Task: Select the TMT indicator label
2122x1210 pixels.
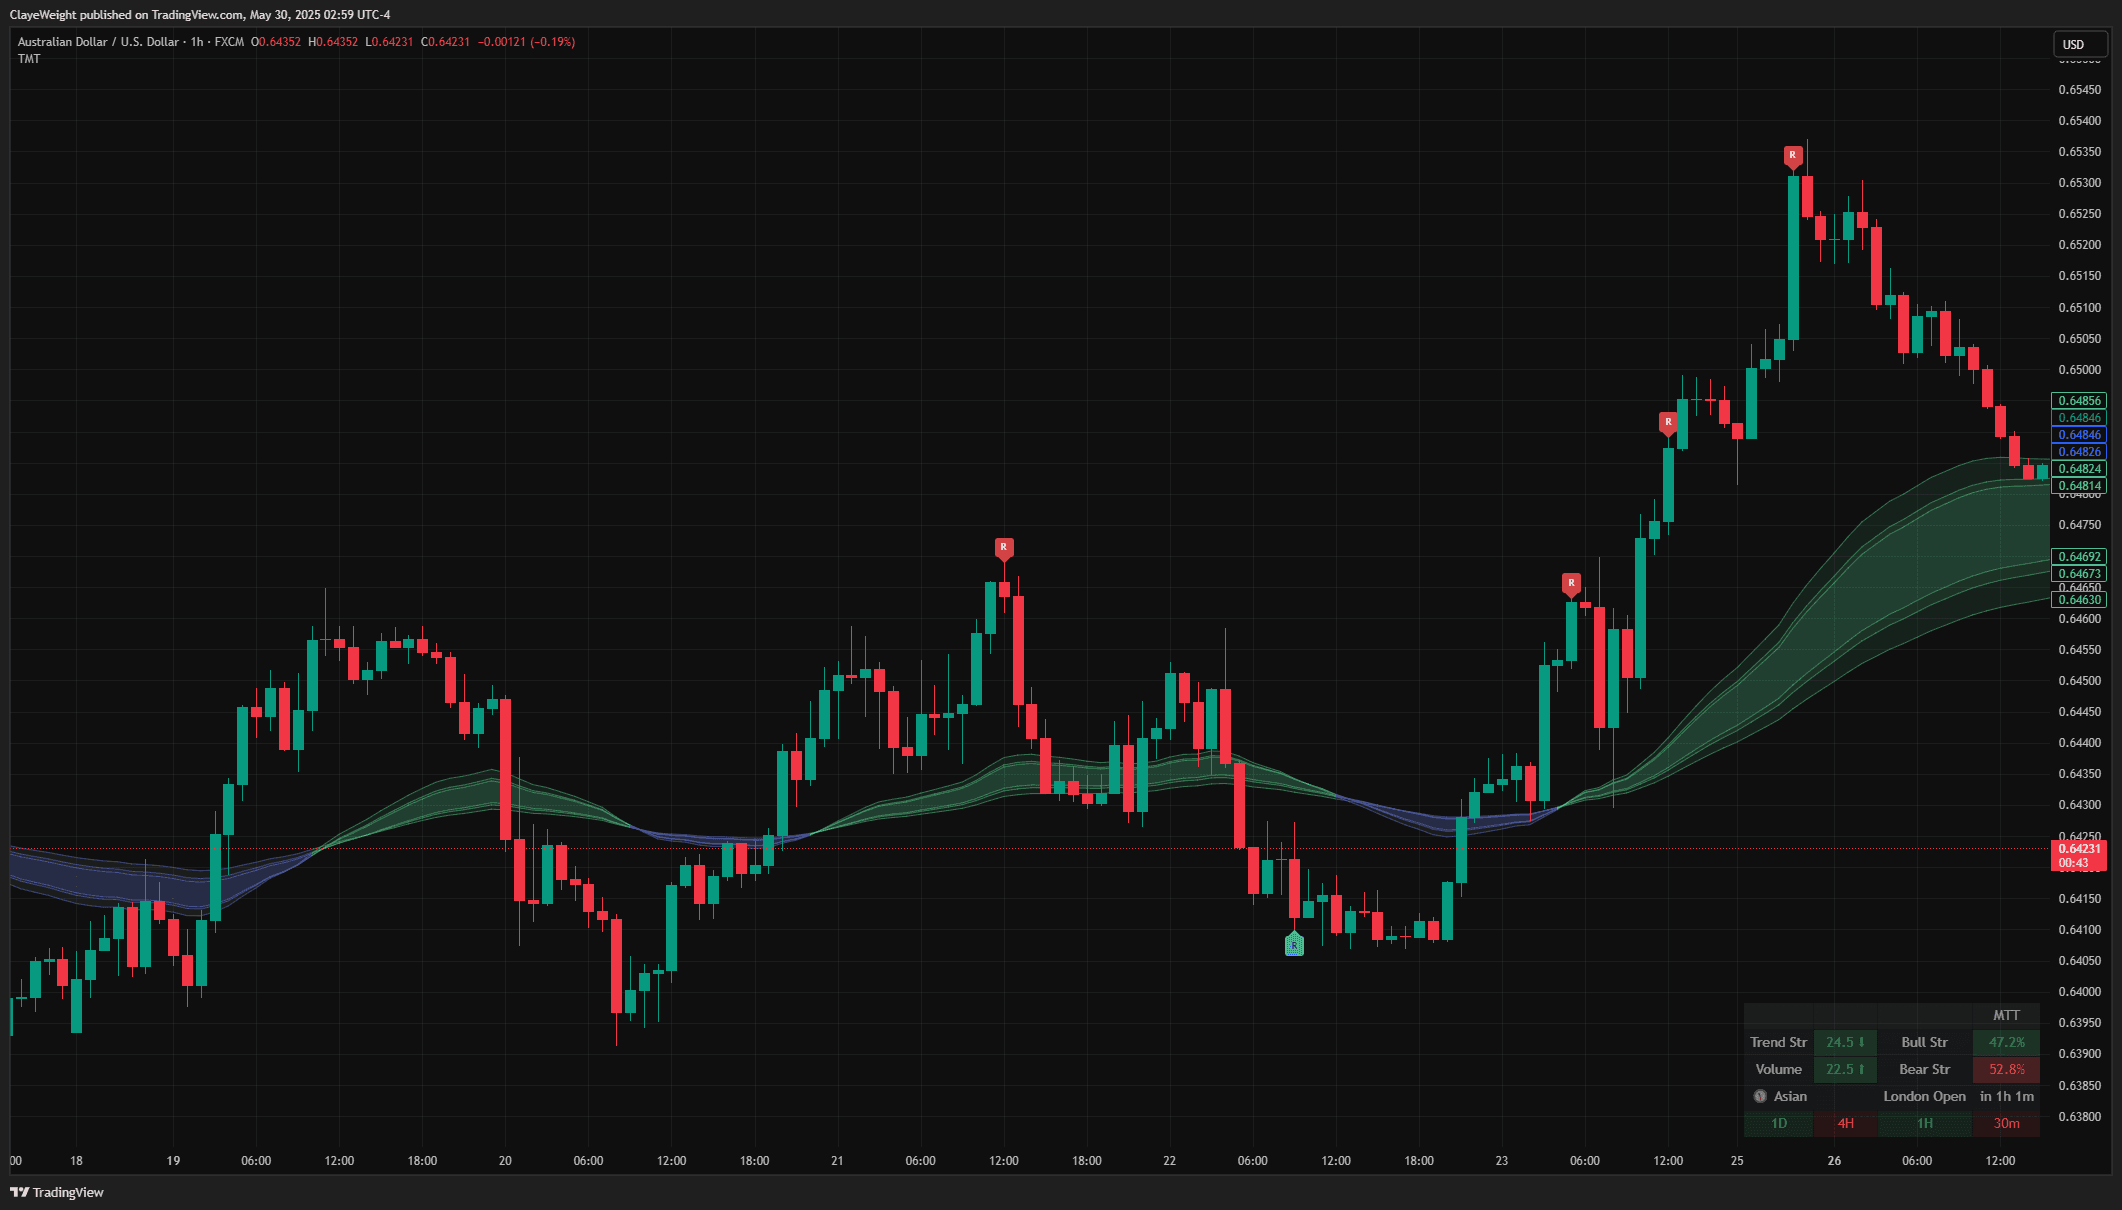Action: [x=28, y=58]
